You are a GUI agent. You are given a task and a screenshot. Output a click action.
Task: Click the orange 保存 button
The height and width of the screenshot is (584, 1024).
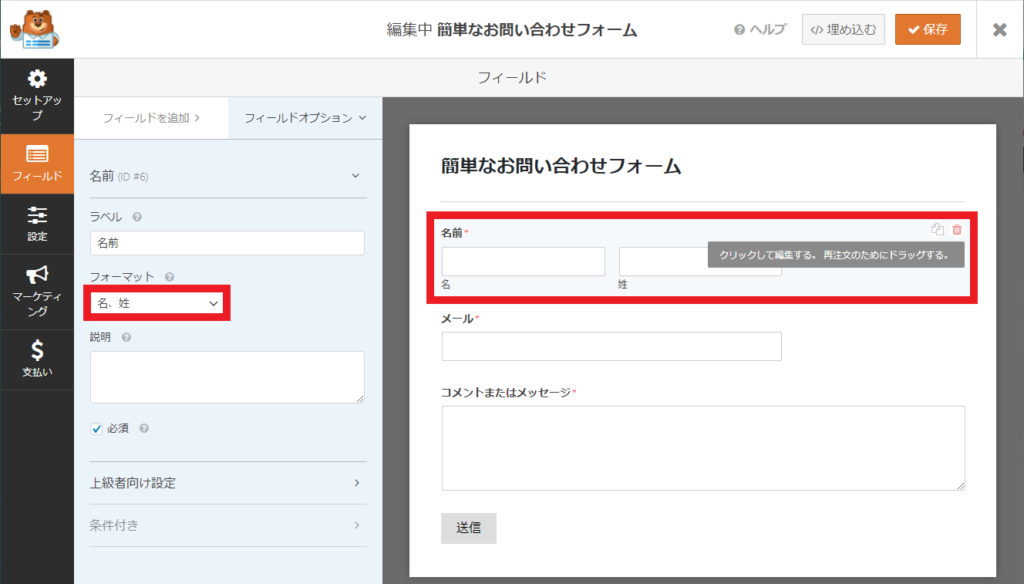click(927, 29)
